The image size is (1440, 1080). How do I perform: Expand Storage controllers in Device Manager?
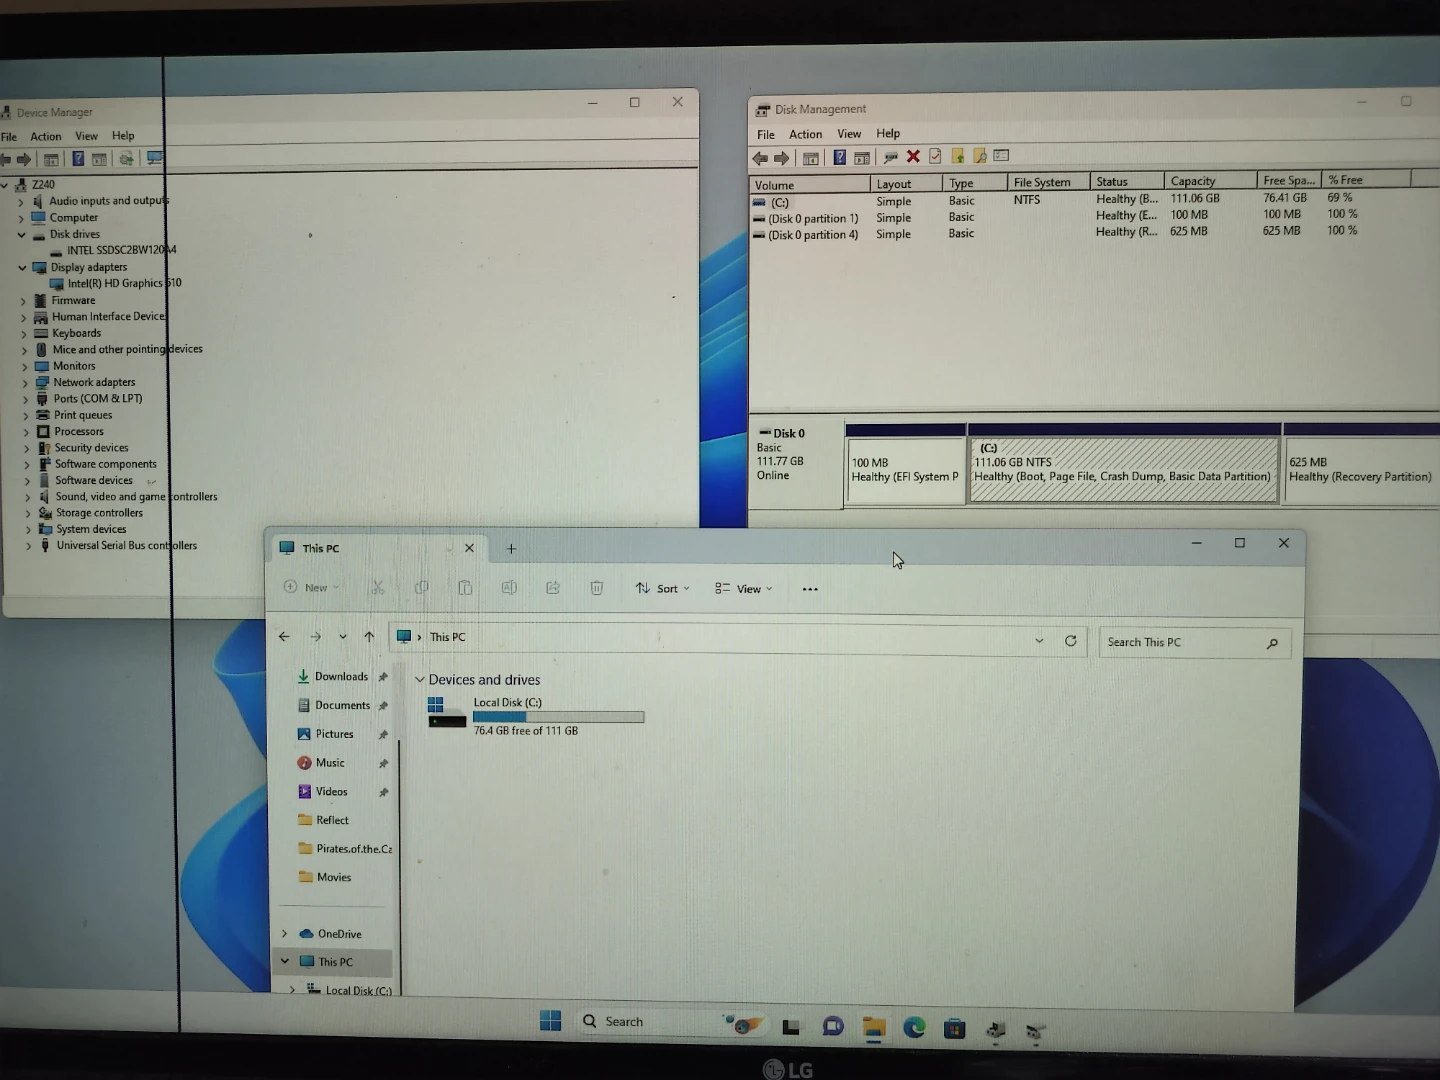pyautogui.click(x=26, y=513)
